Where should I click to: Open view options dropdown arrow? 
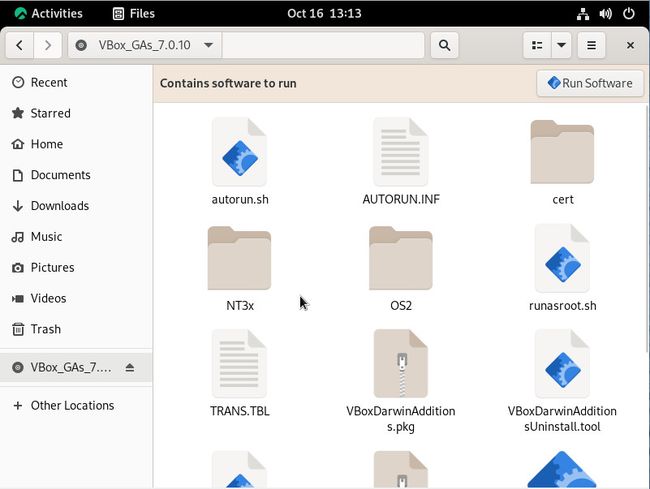(x=561, y=45)
